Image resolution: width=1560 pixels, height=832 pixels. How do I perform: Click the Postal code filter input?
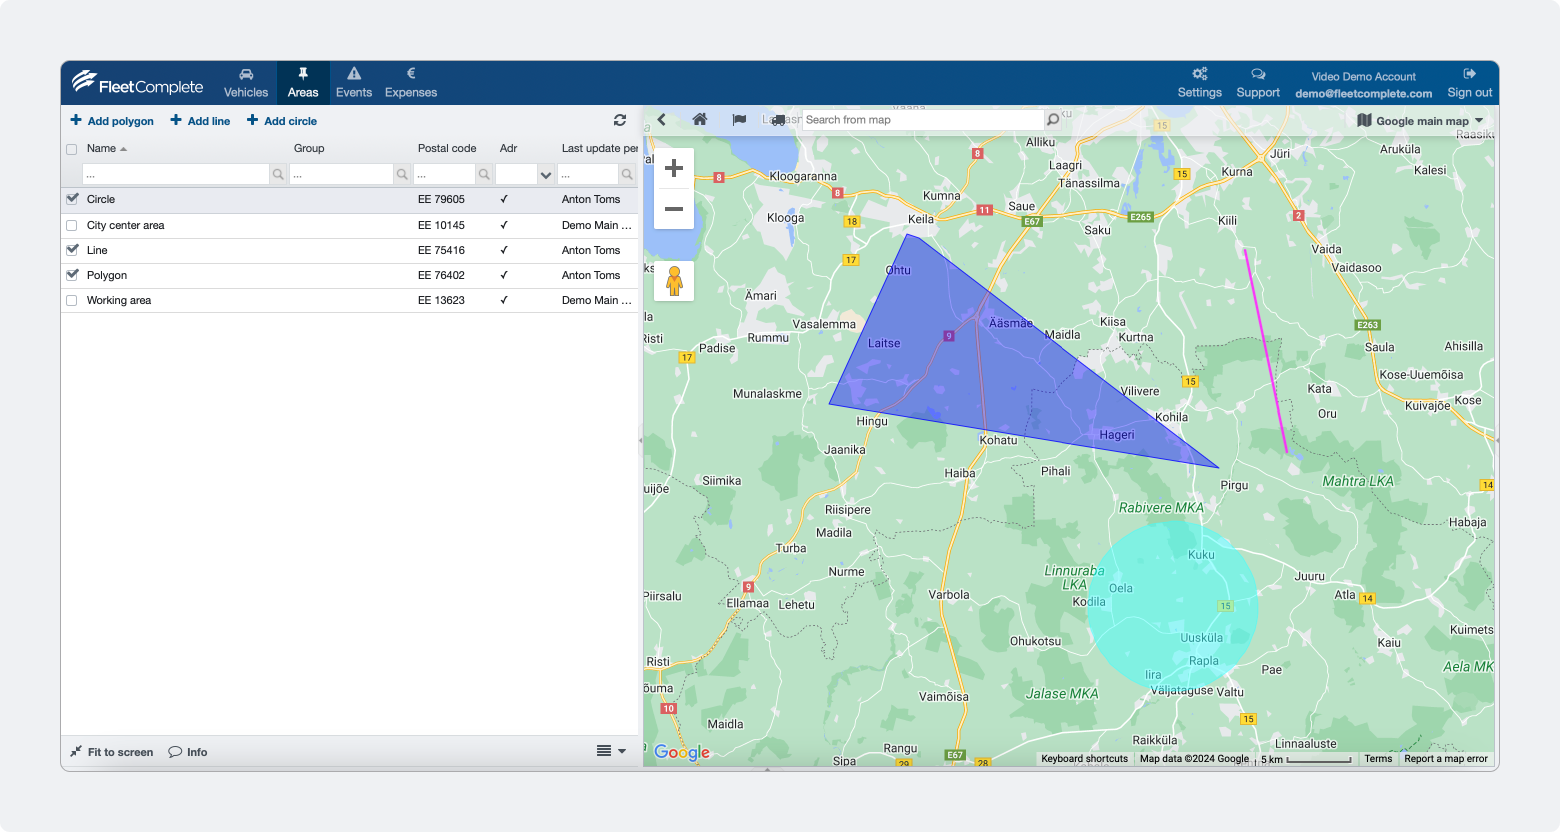pos(444,174)
